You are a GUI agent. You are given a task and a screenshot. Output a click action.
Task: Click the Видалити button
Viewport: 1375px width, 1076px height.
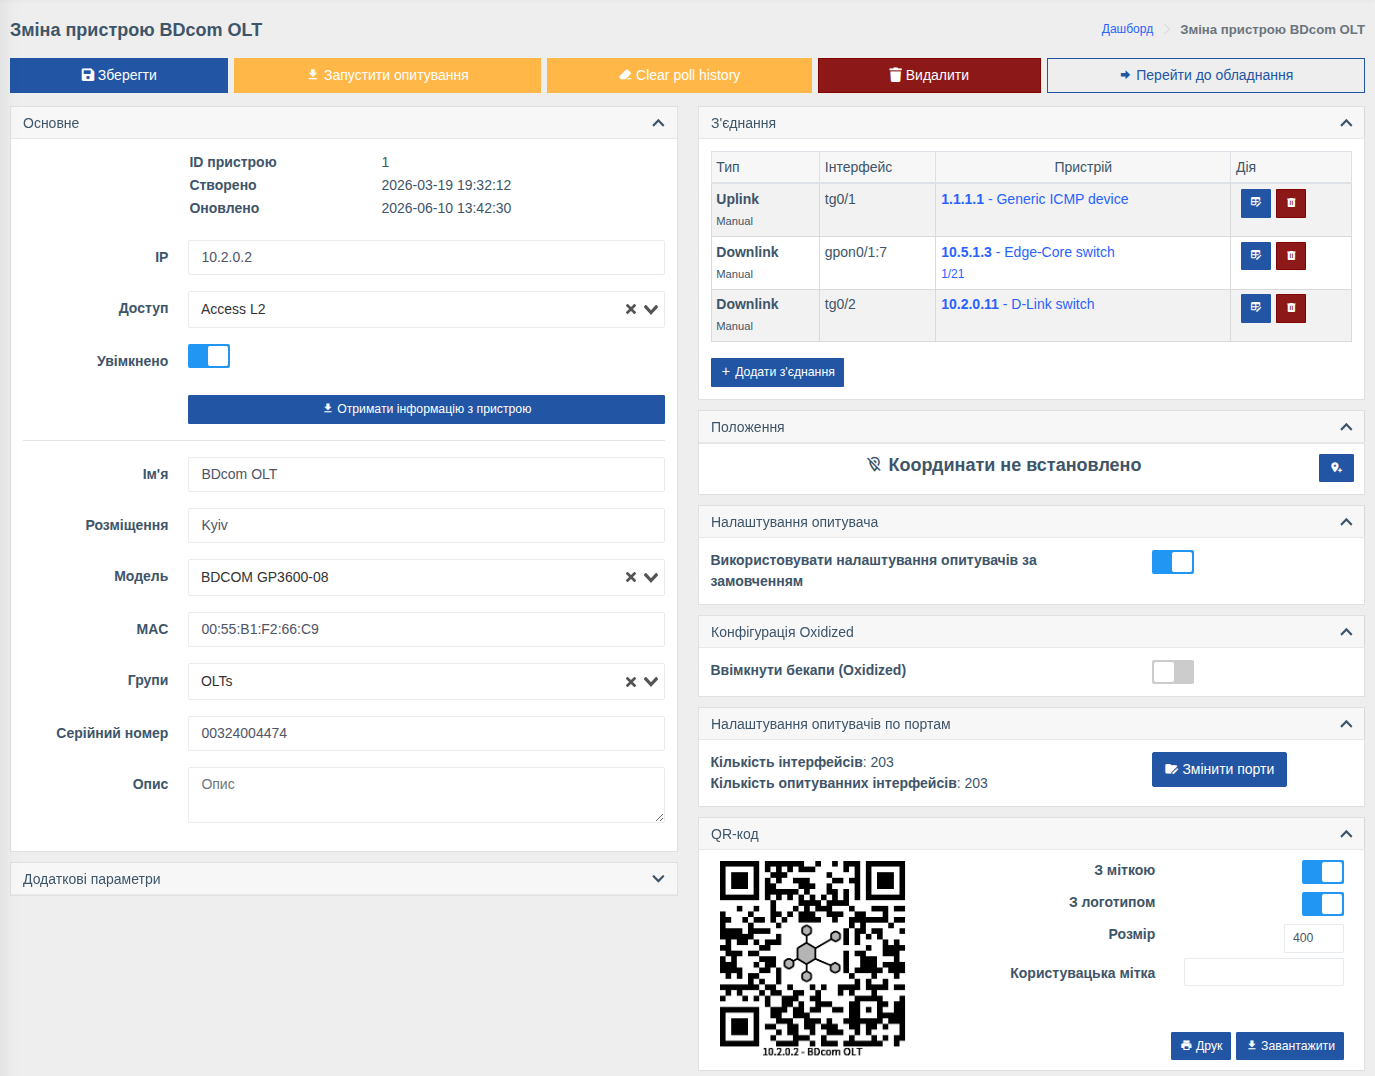pyautogui.click(x=929, y=75)
